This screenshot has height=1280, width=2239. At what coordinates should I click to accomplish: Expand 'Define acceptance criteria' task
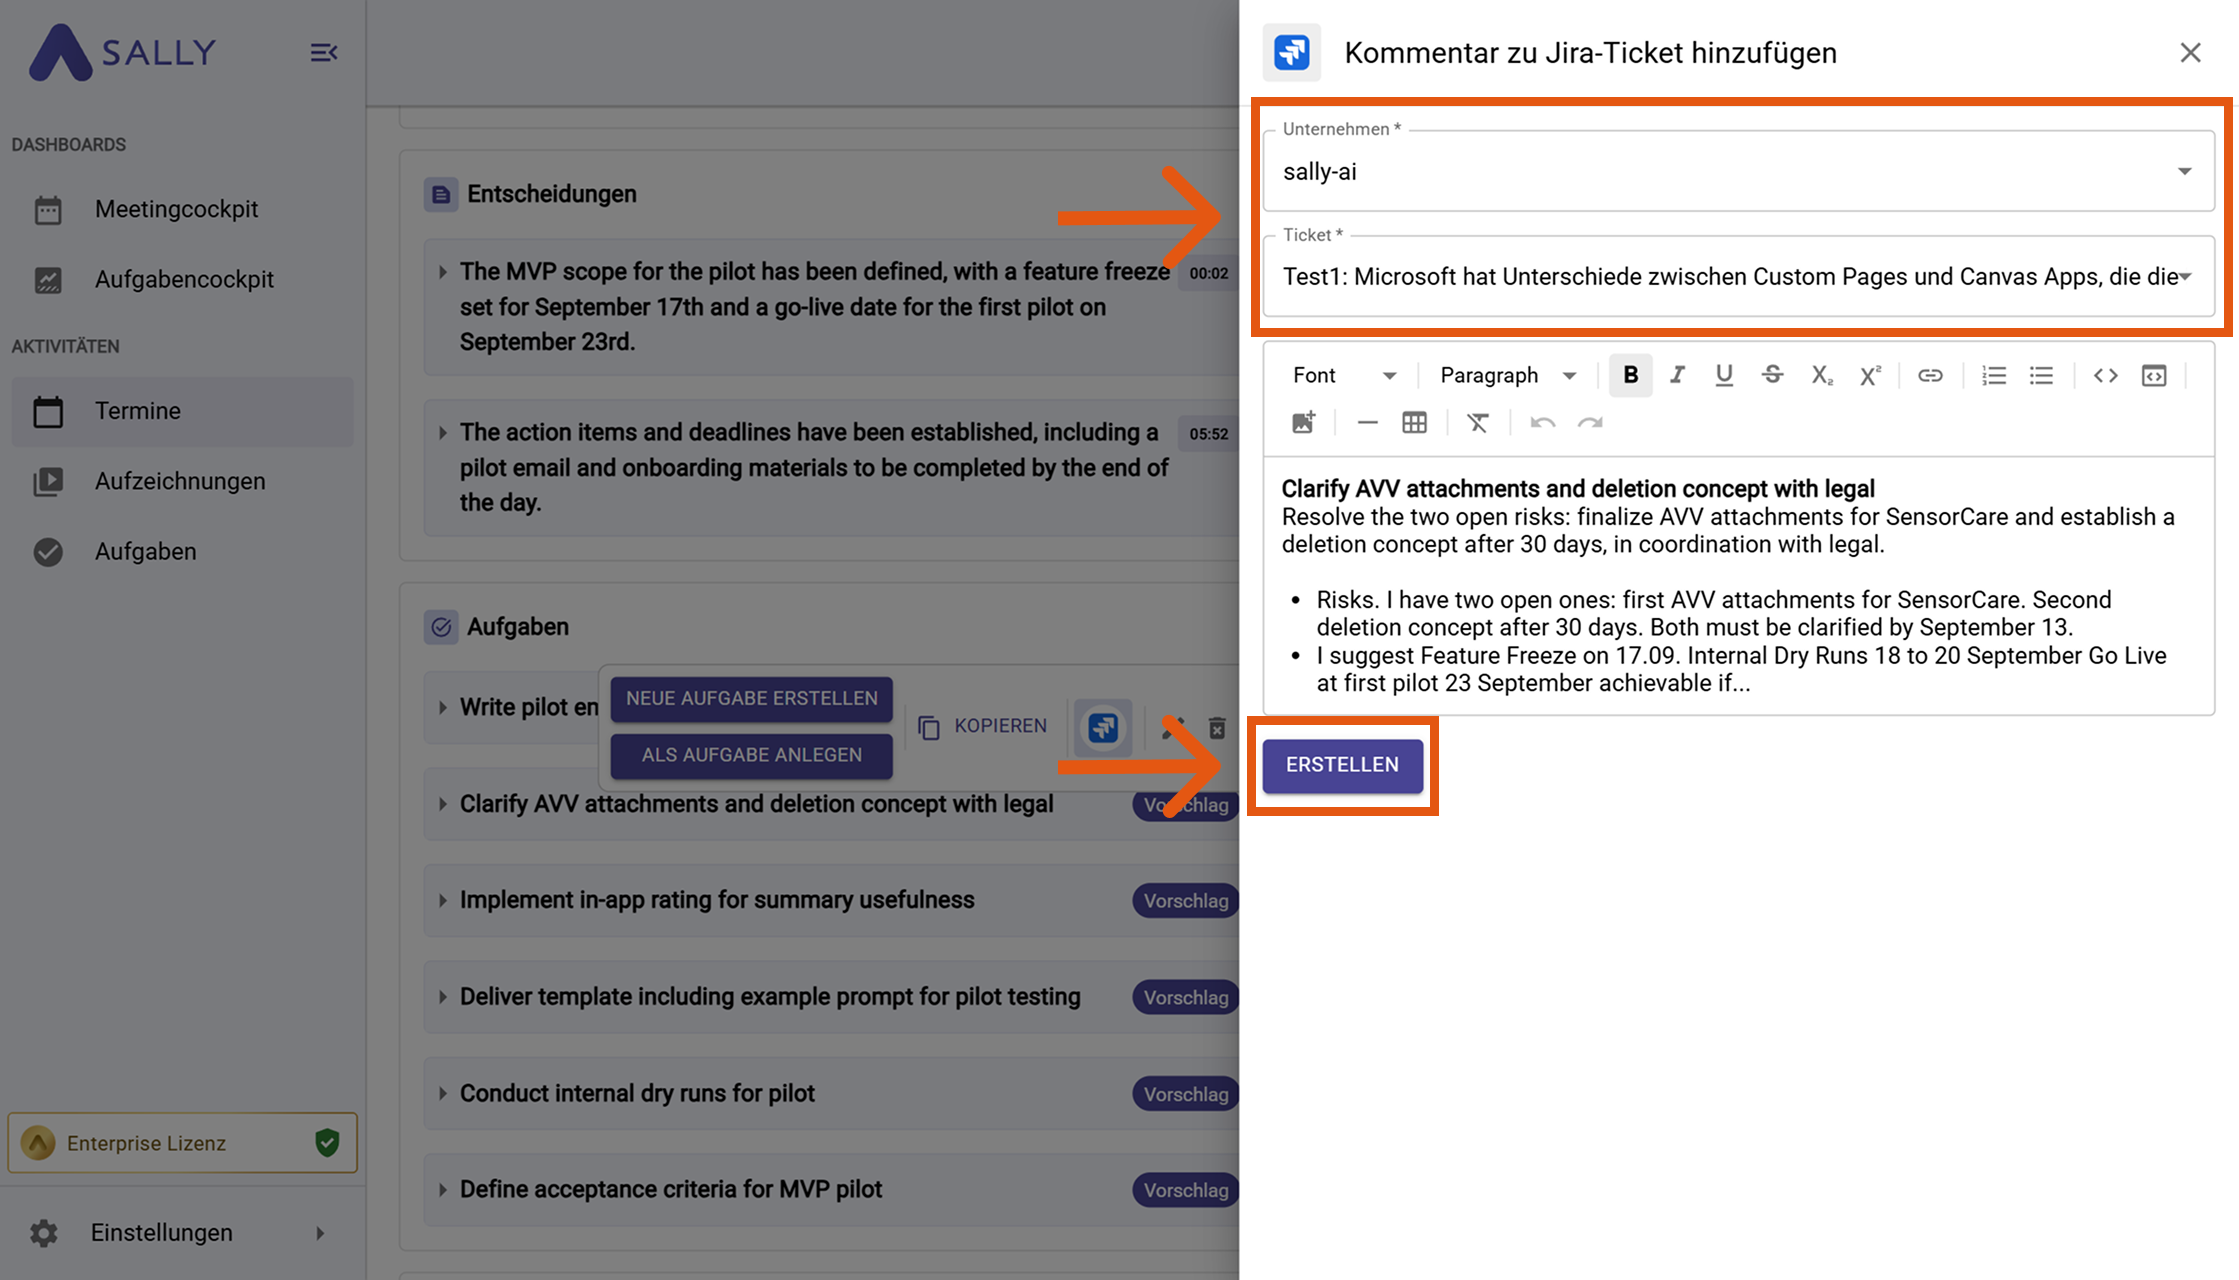(442, 1189)
